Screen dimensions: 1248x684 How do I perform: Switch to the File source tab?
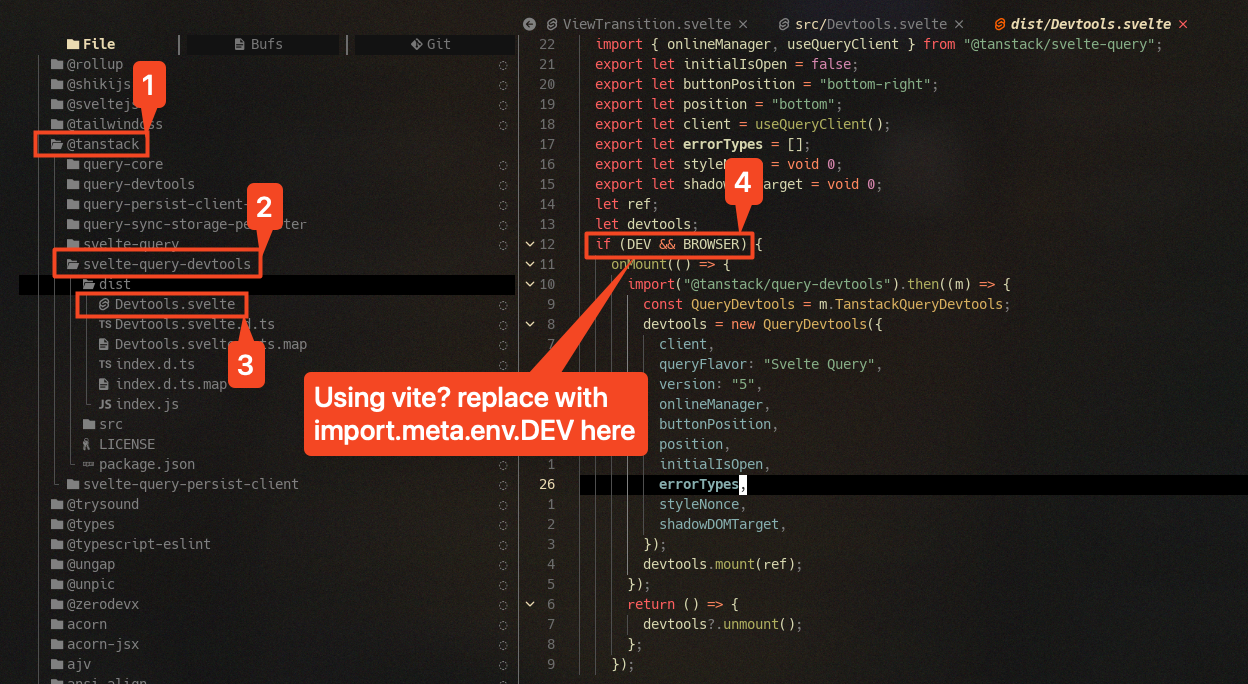pos(91,44)
